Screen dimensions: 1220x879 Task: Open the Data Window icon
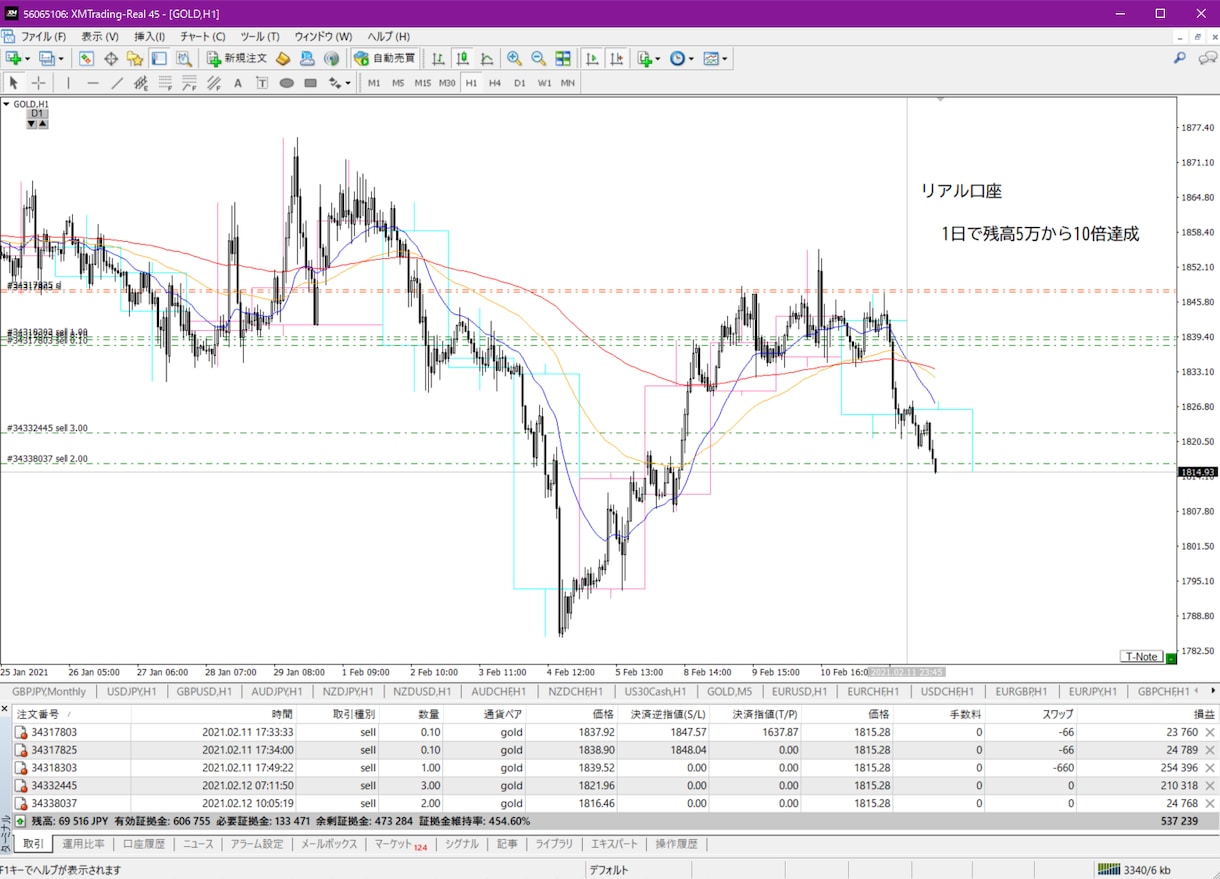(111, 59)
